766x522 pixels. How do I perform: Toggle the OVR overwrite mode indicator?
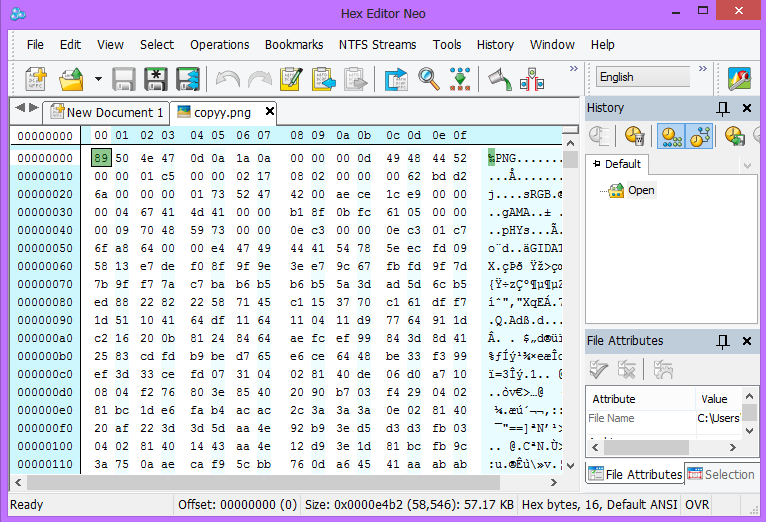(x=697, y=505)
